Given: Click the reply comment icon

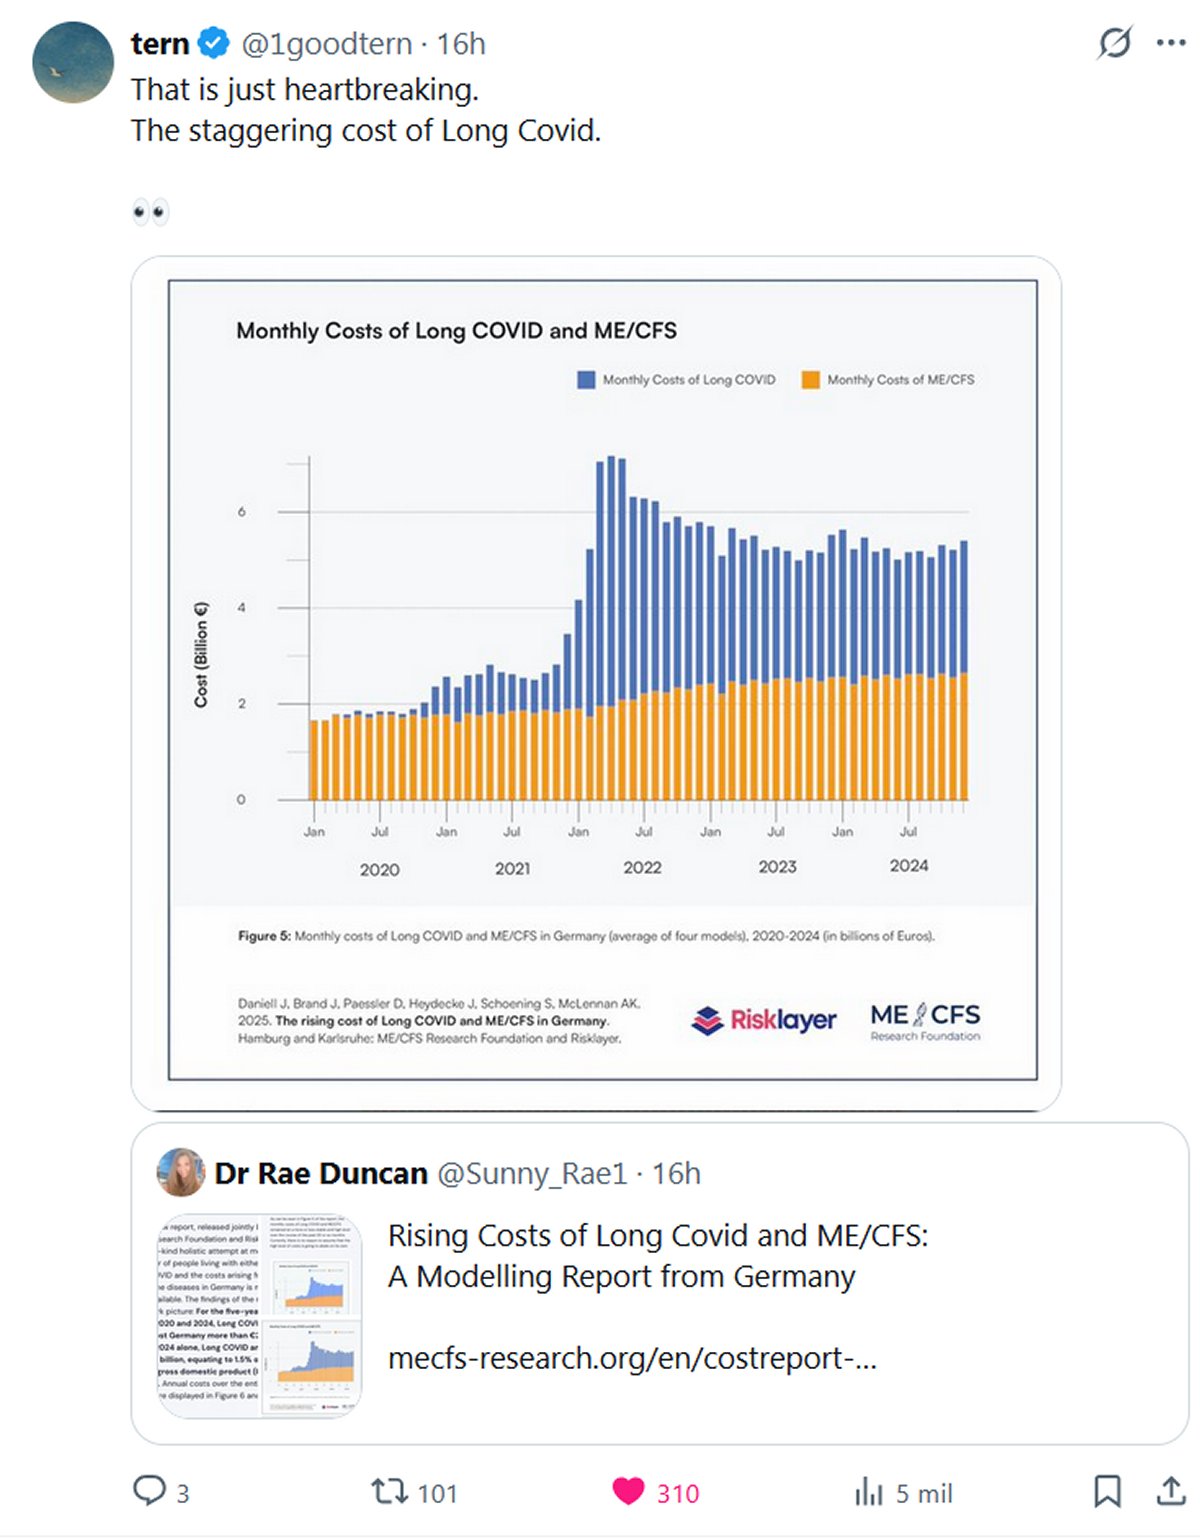Looking at the screenshot, I should tap(149, 1491).
